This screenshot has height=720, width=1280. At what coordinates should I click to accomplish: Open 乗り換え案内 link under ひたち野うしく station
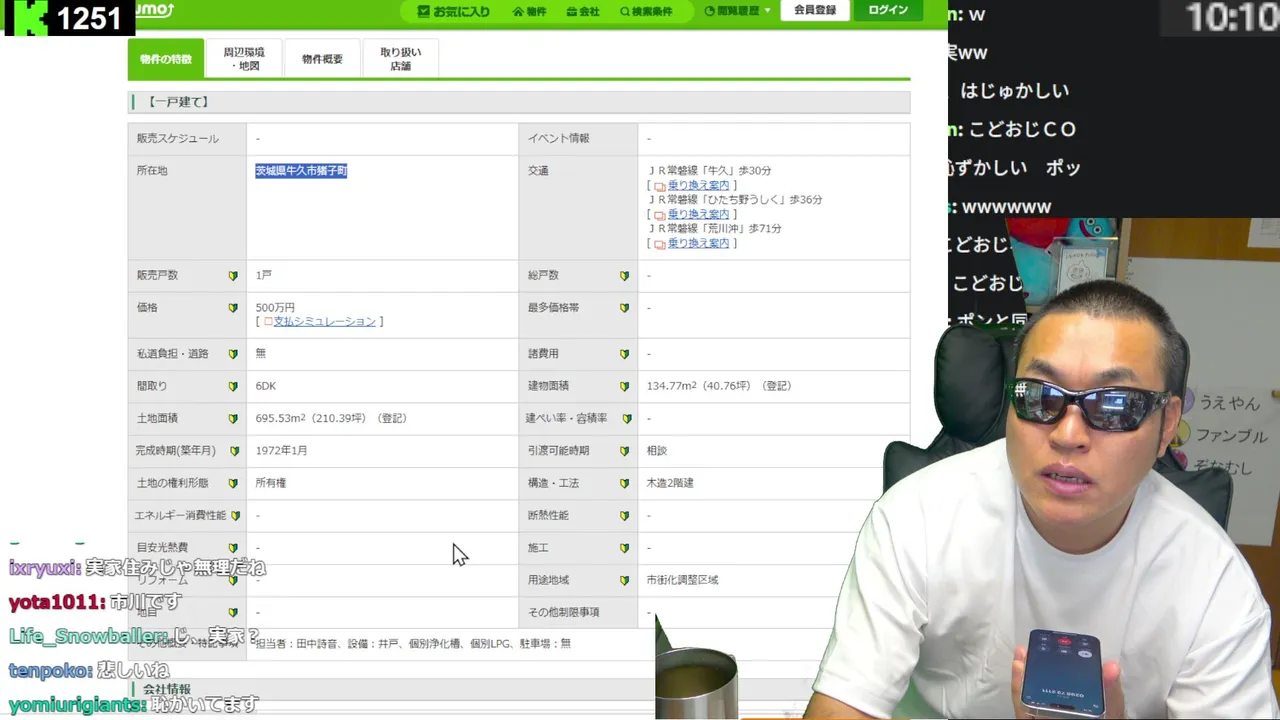698,214
